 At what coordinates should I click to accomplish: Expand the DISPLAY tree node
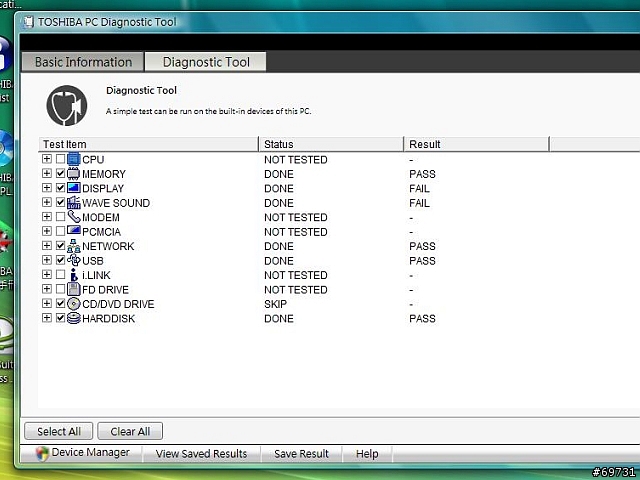tap(47, 188)
